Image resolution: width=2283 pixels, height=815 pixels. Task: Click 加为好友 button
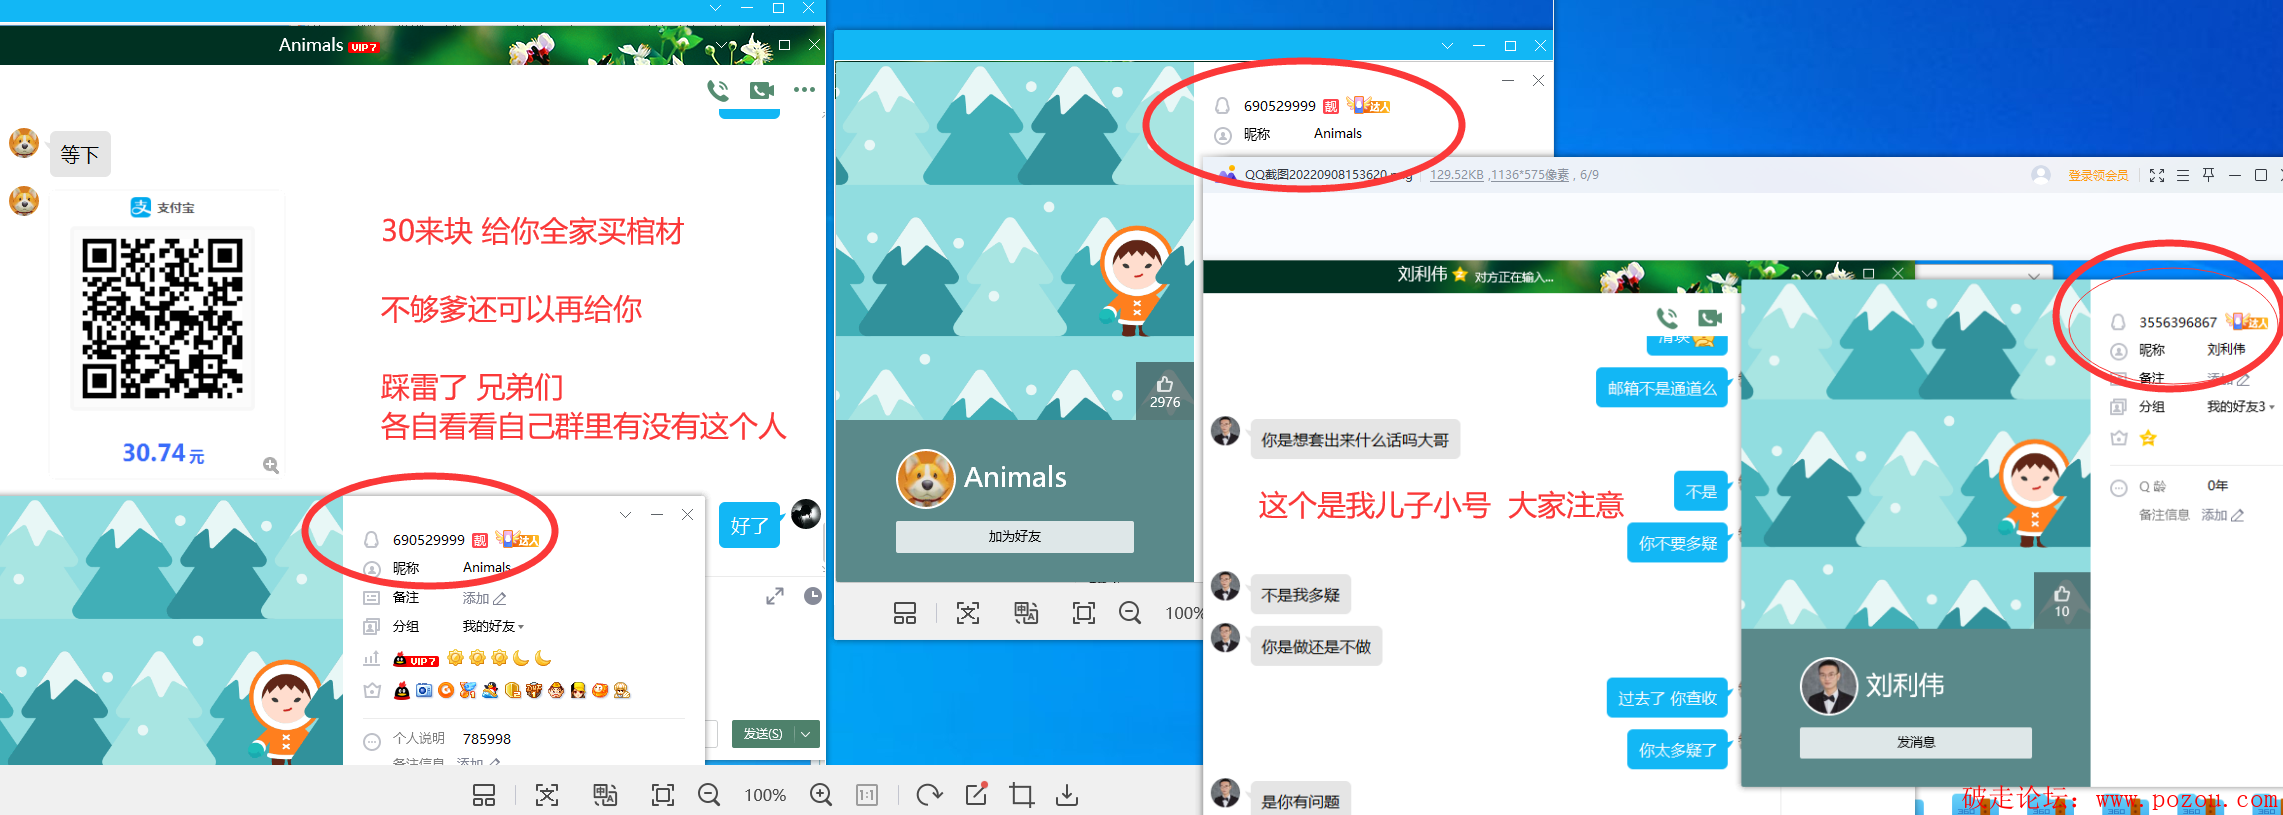[1015, 537]
